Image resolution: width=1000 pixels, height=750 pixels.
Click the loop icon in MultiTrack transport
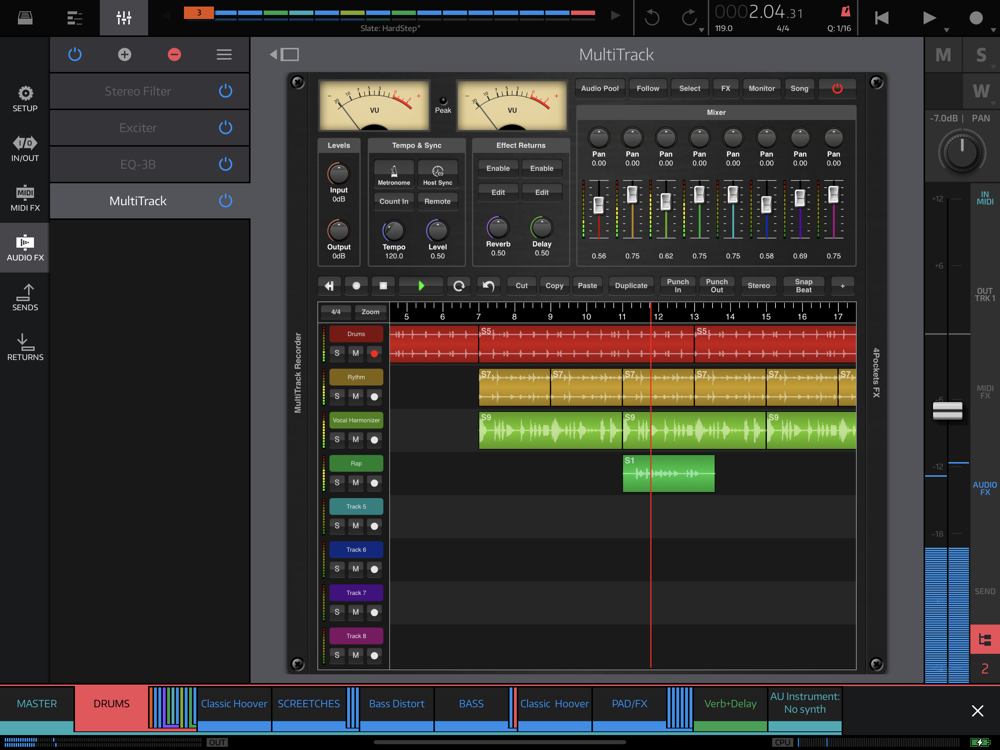pos(459,286)
